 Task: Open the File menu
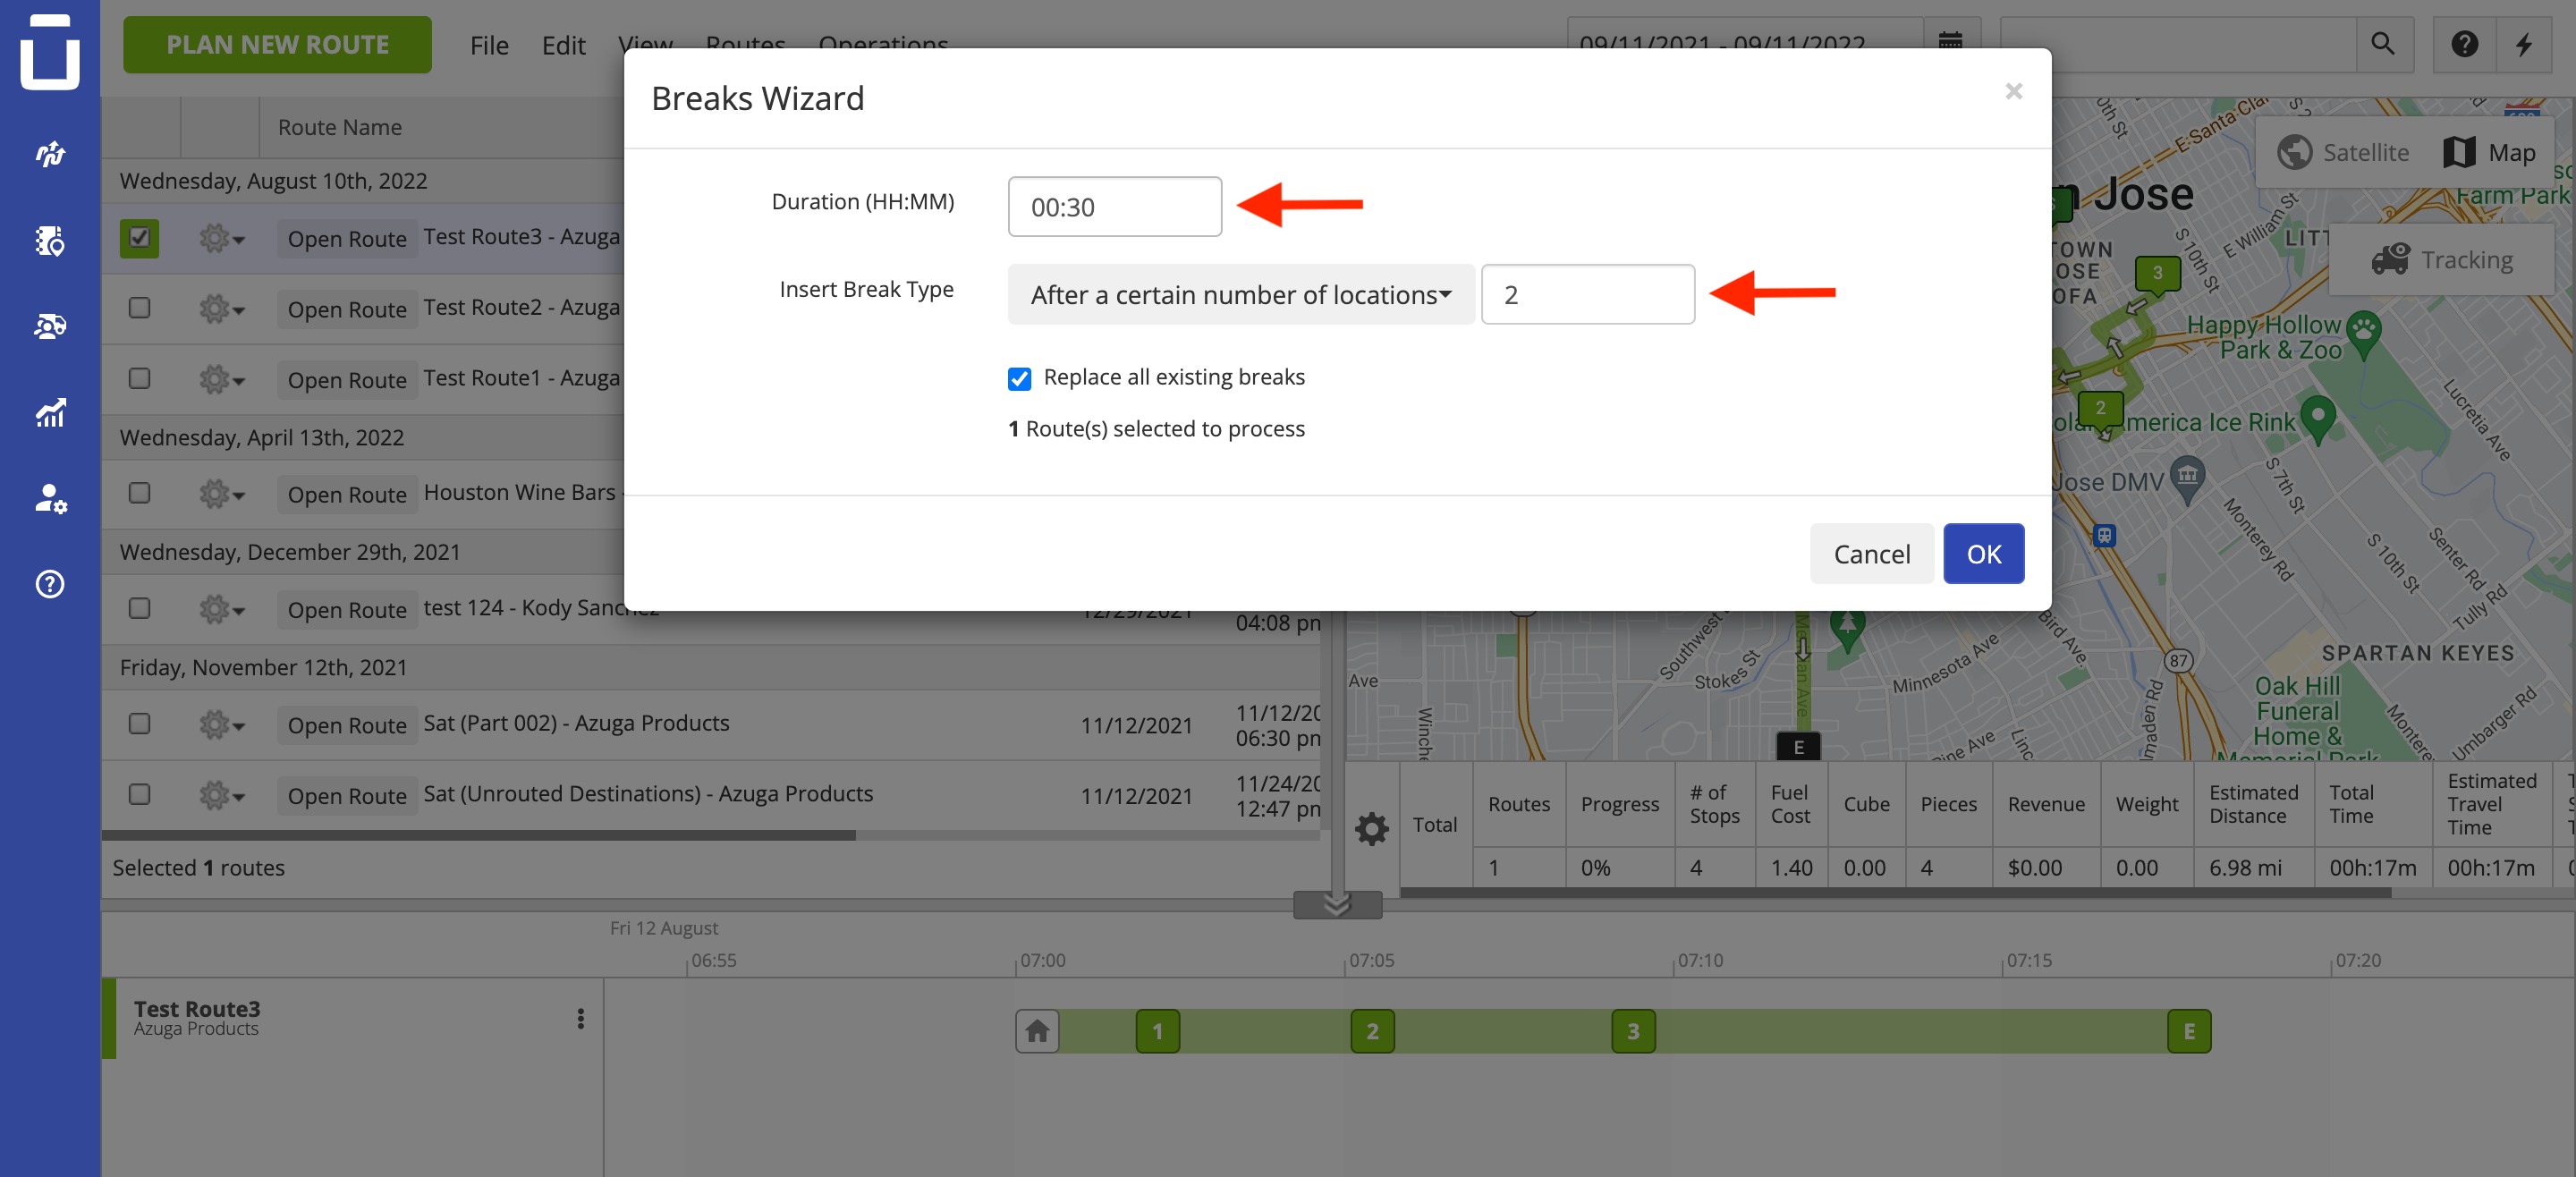tap(489, 45)
